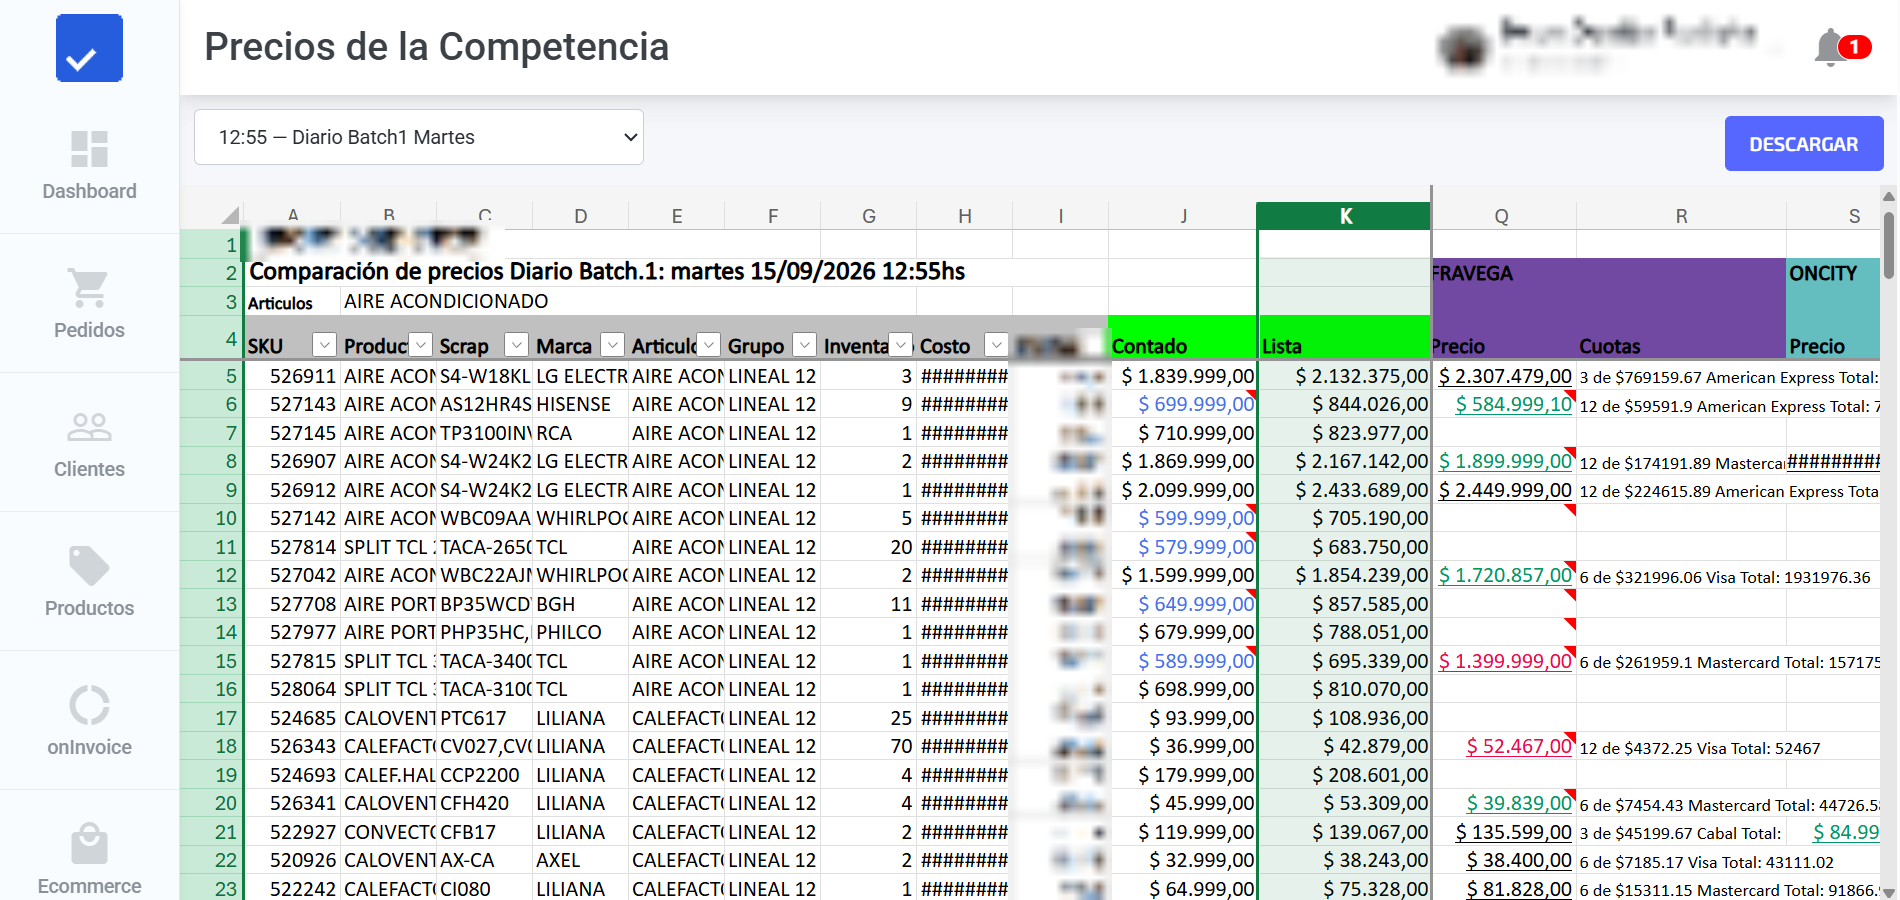Screen dimensions: 1900x900
Task: Select the row 12 header
Action: (x=211, y=575)
